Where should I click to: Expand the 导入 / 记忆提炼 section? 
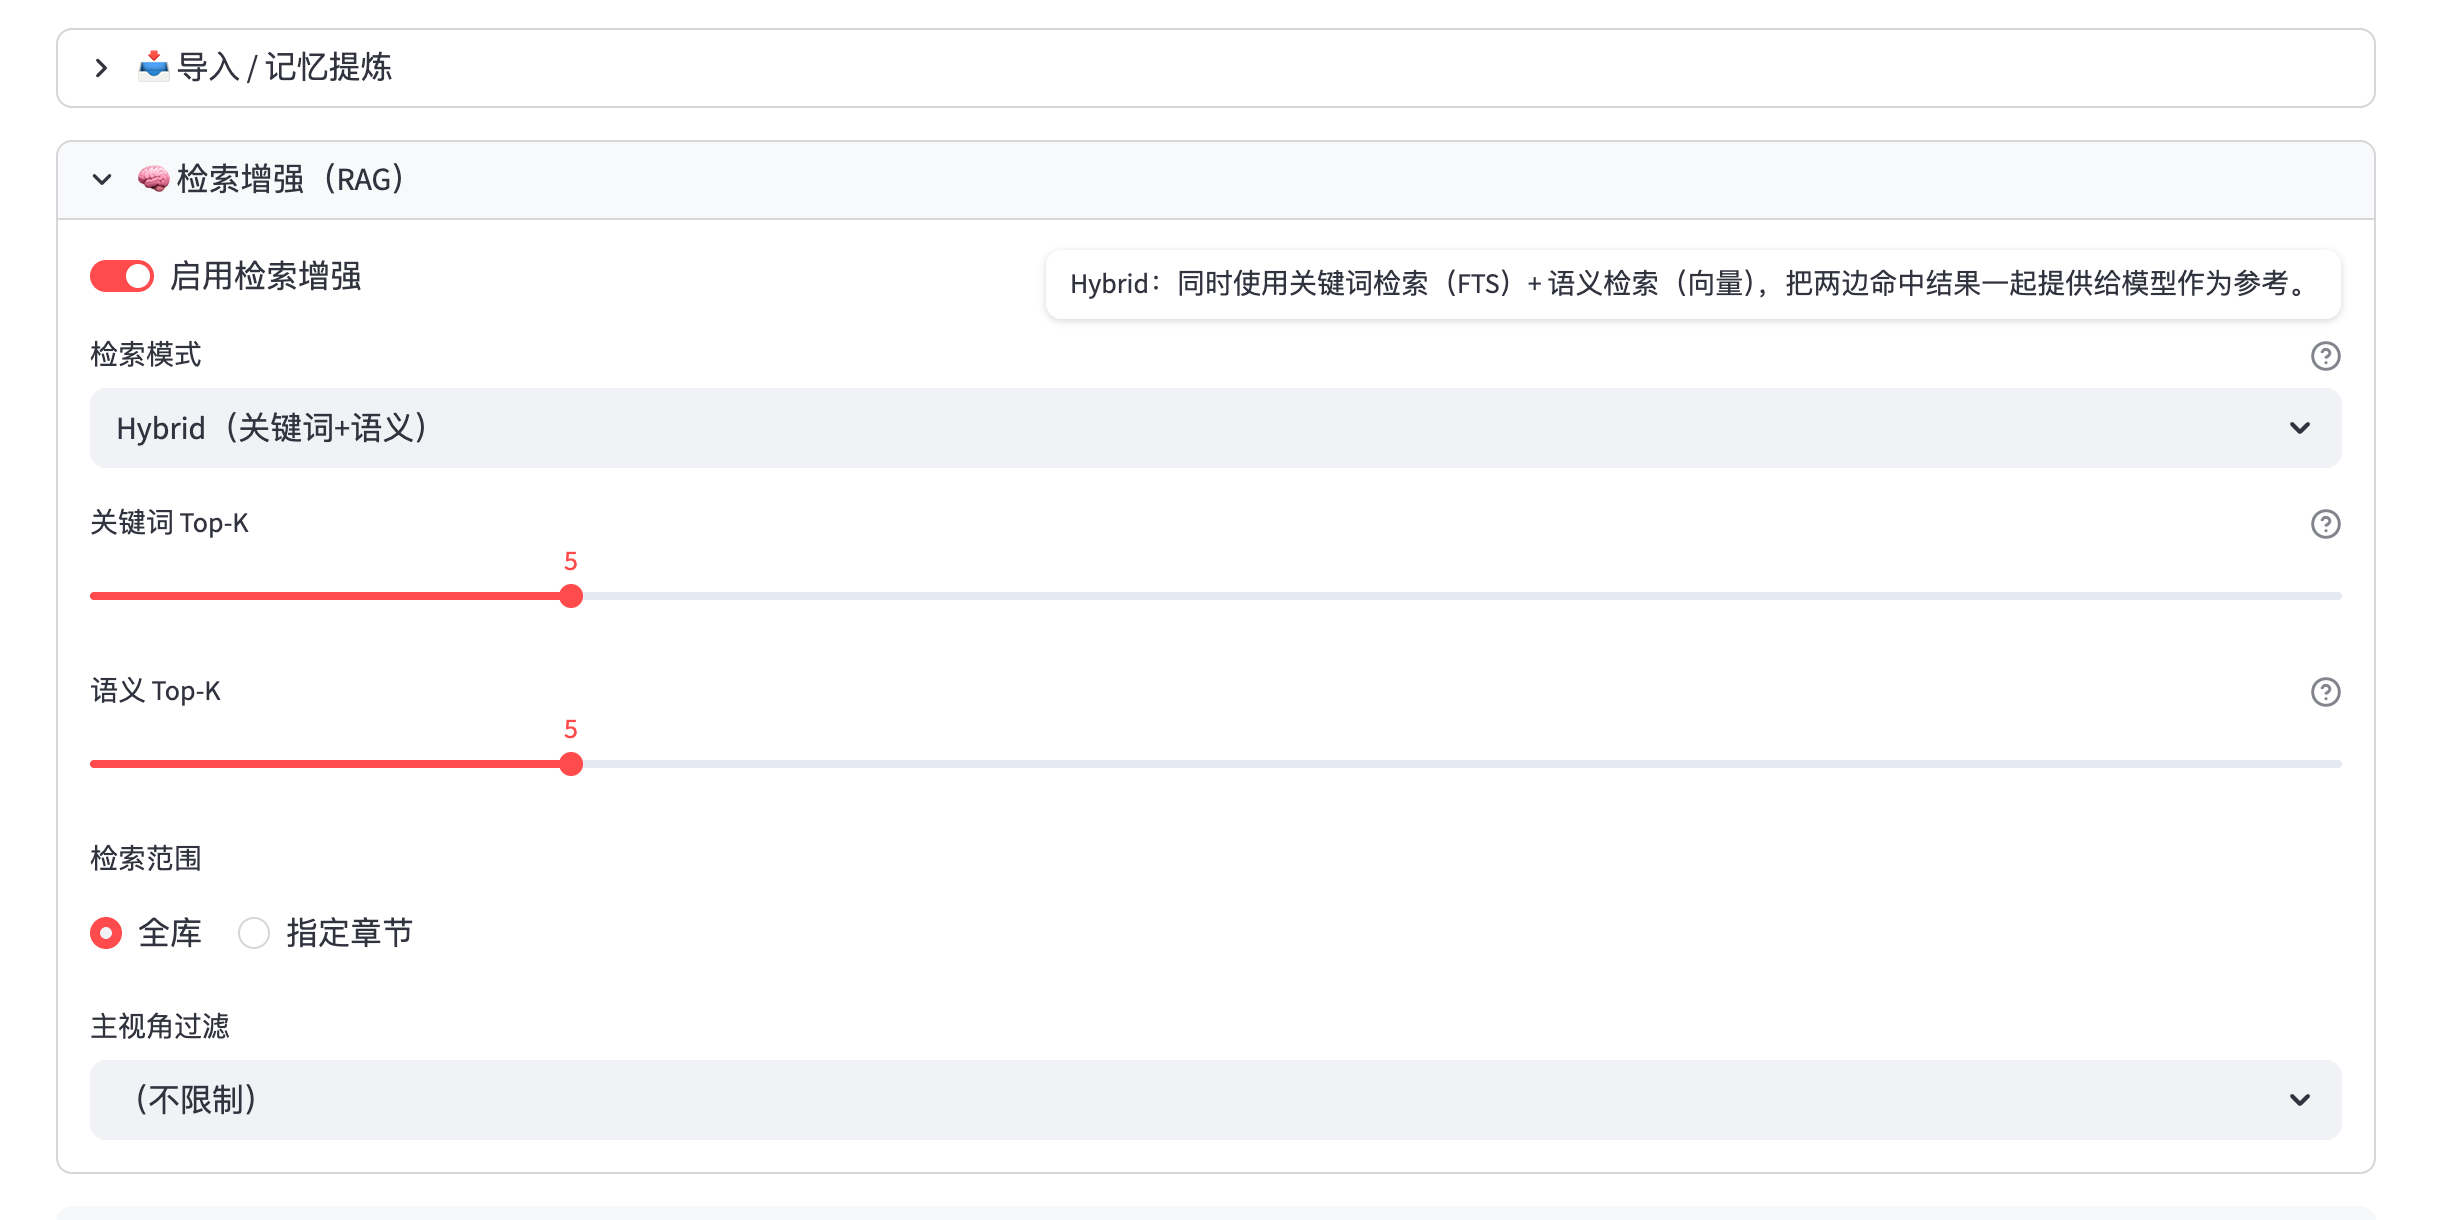point(101,68)
